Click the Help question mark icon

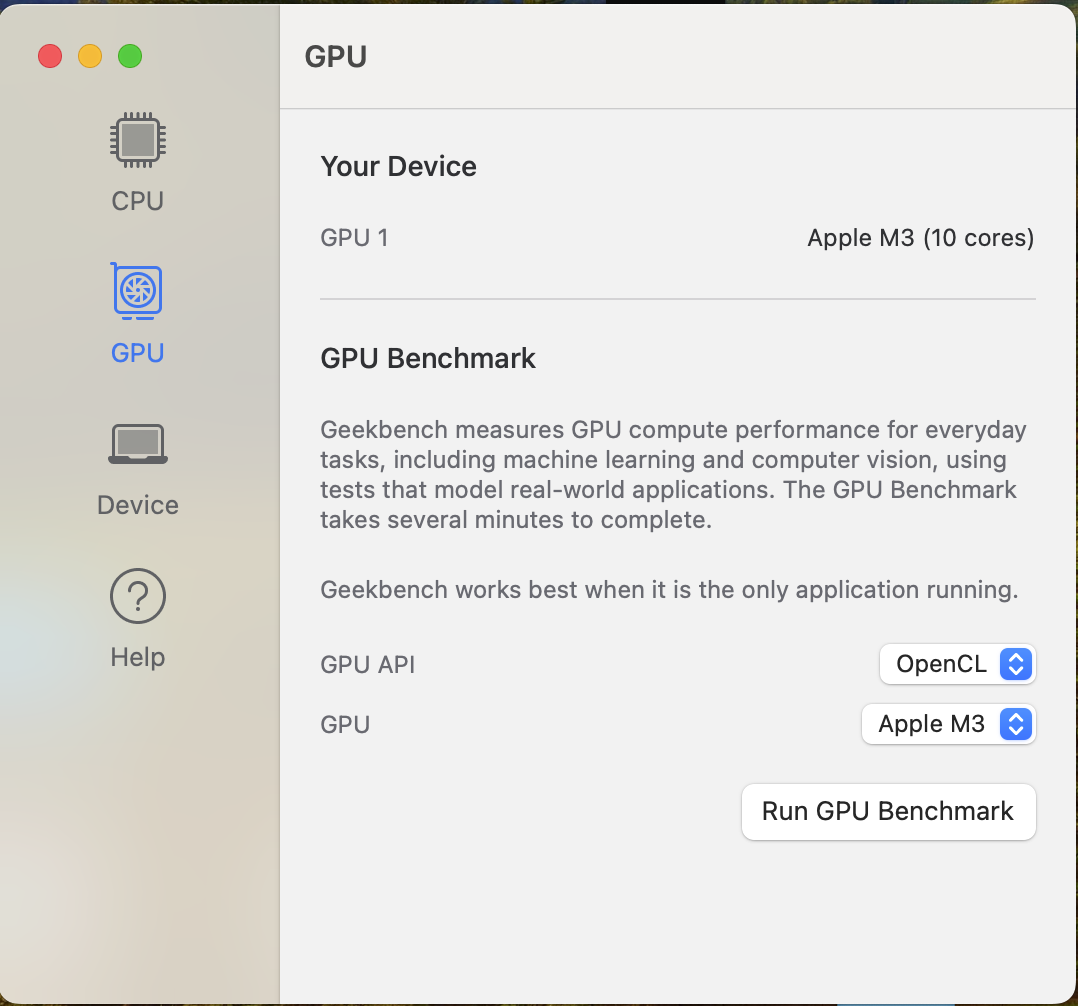(x=138, y=597)
